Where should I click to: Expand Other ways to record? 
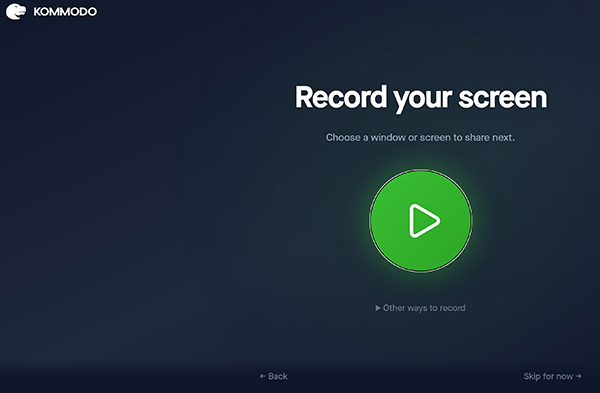420,308
